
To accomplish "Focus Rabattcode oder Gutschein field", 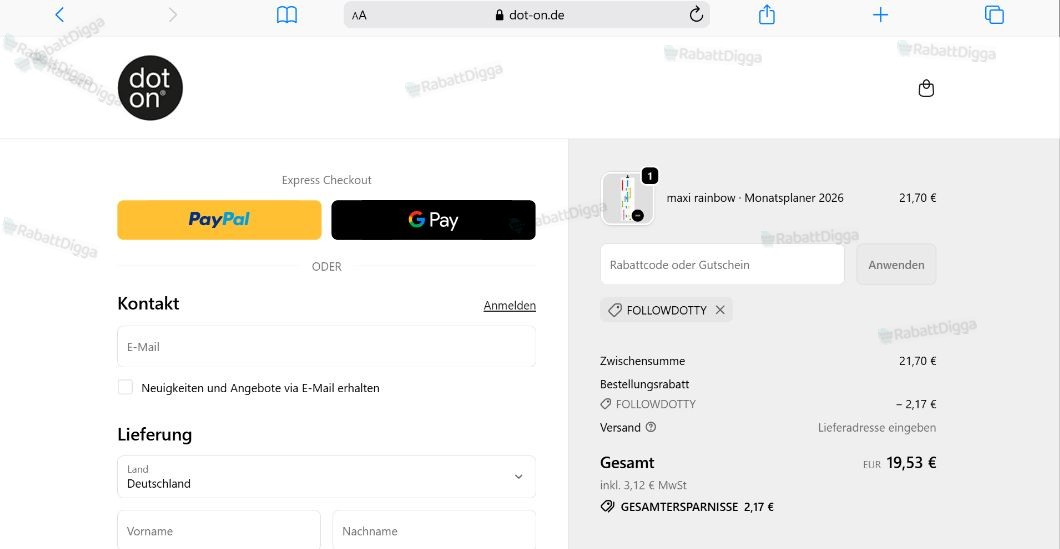I will coord(722,264).
